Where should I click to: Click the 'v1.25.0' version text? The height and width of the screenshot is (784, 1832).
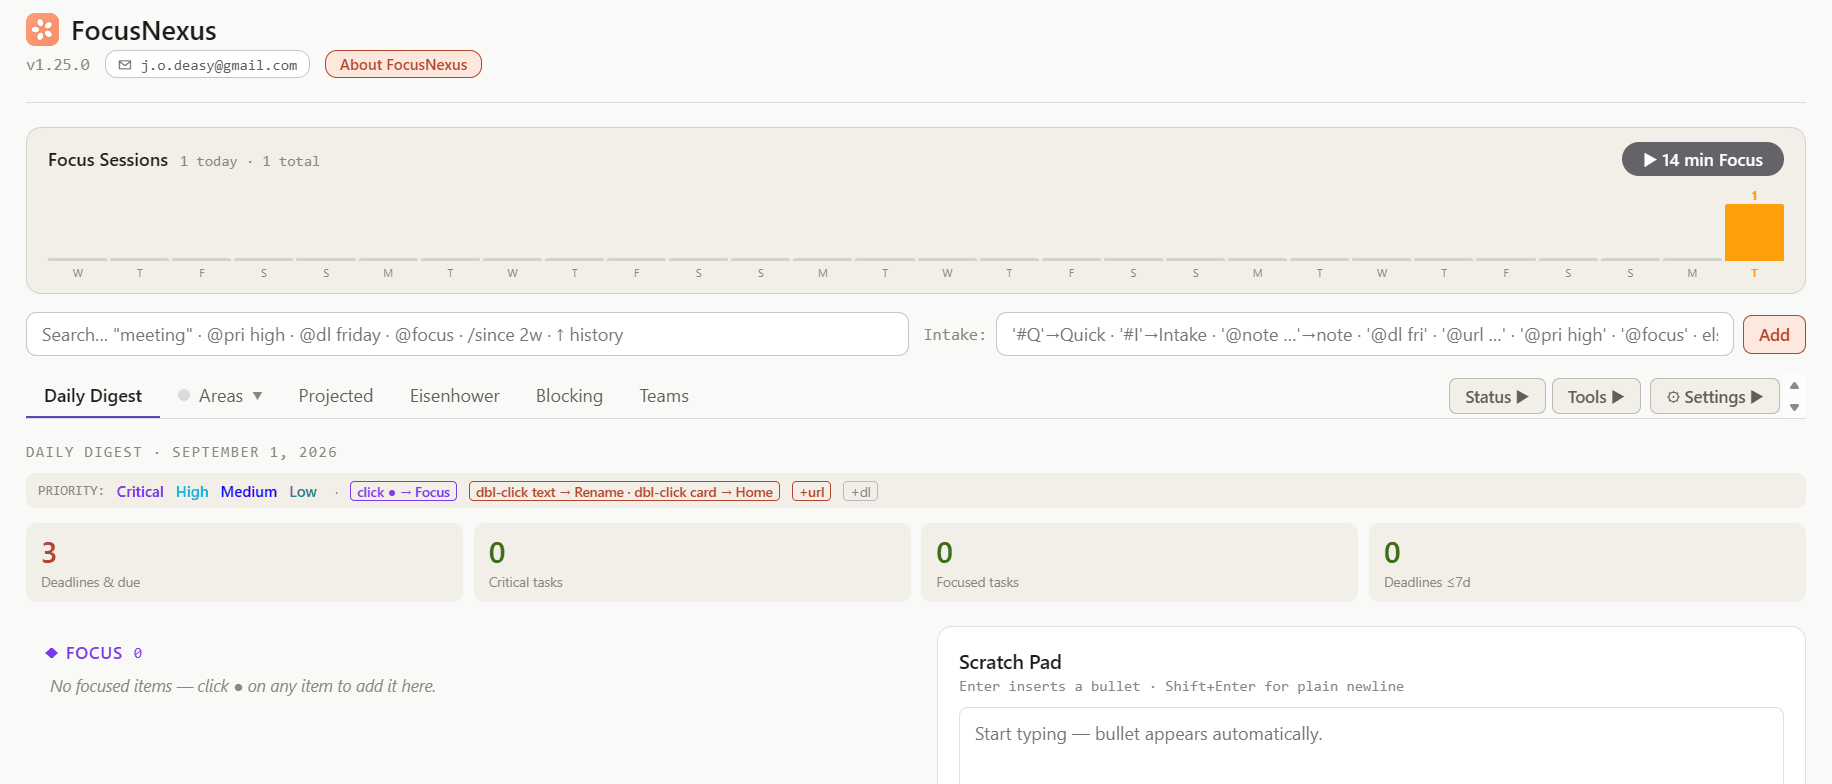(x=58, y=65)
